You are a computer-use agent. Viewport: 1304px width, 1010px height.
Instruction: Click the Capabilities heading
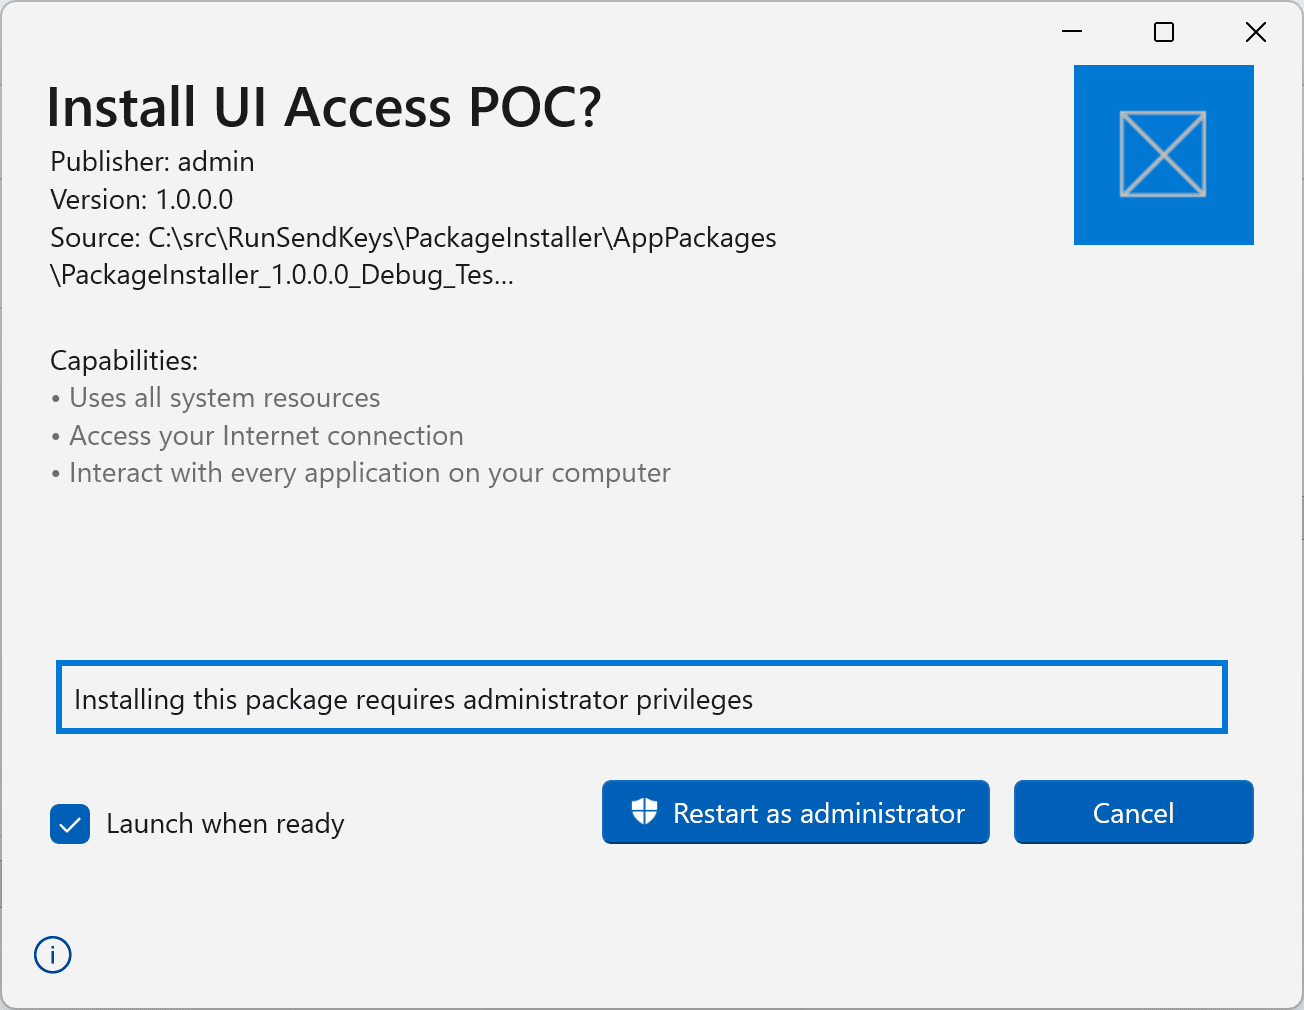click(124, 361)
